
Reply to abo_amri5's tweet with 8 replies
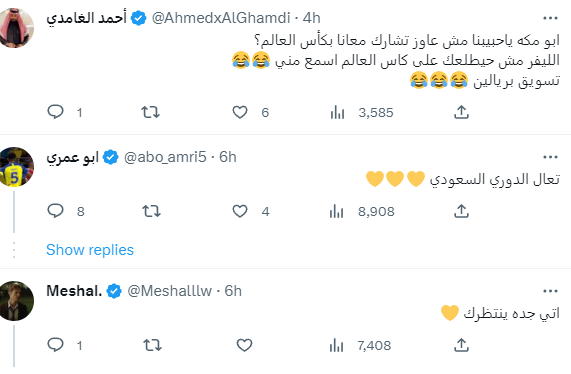(56, 211)
